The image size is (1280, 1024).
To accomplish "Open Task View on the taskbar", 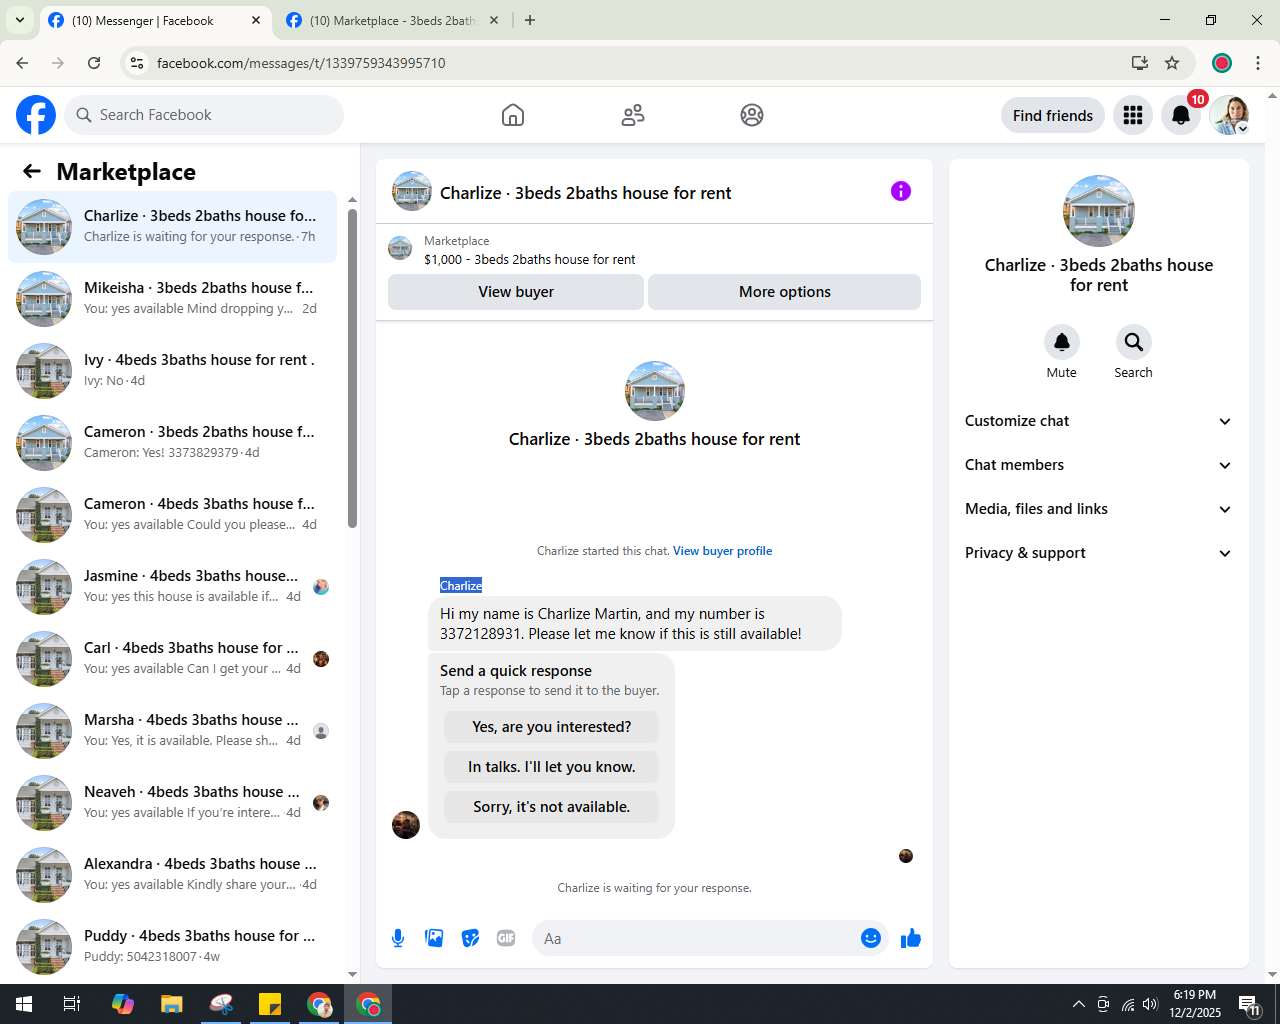I will click(72, 1004).
